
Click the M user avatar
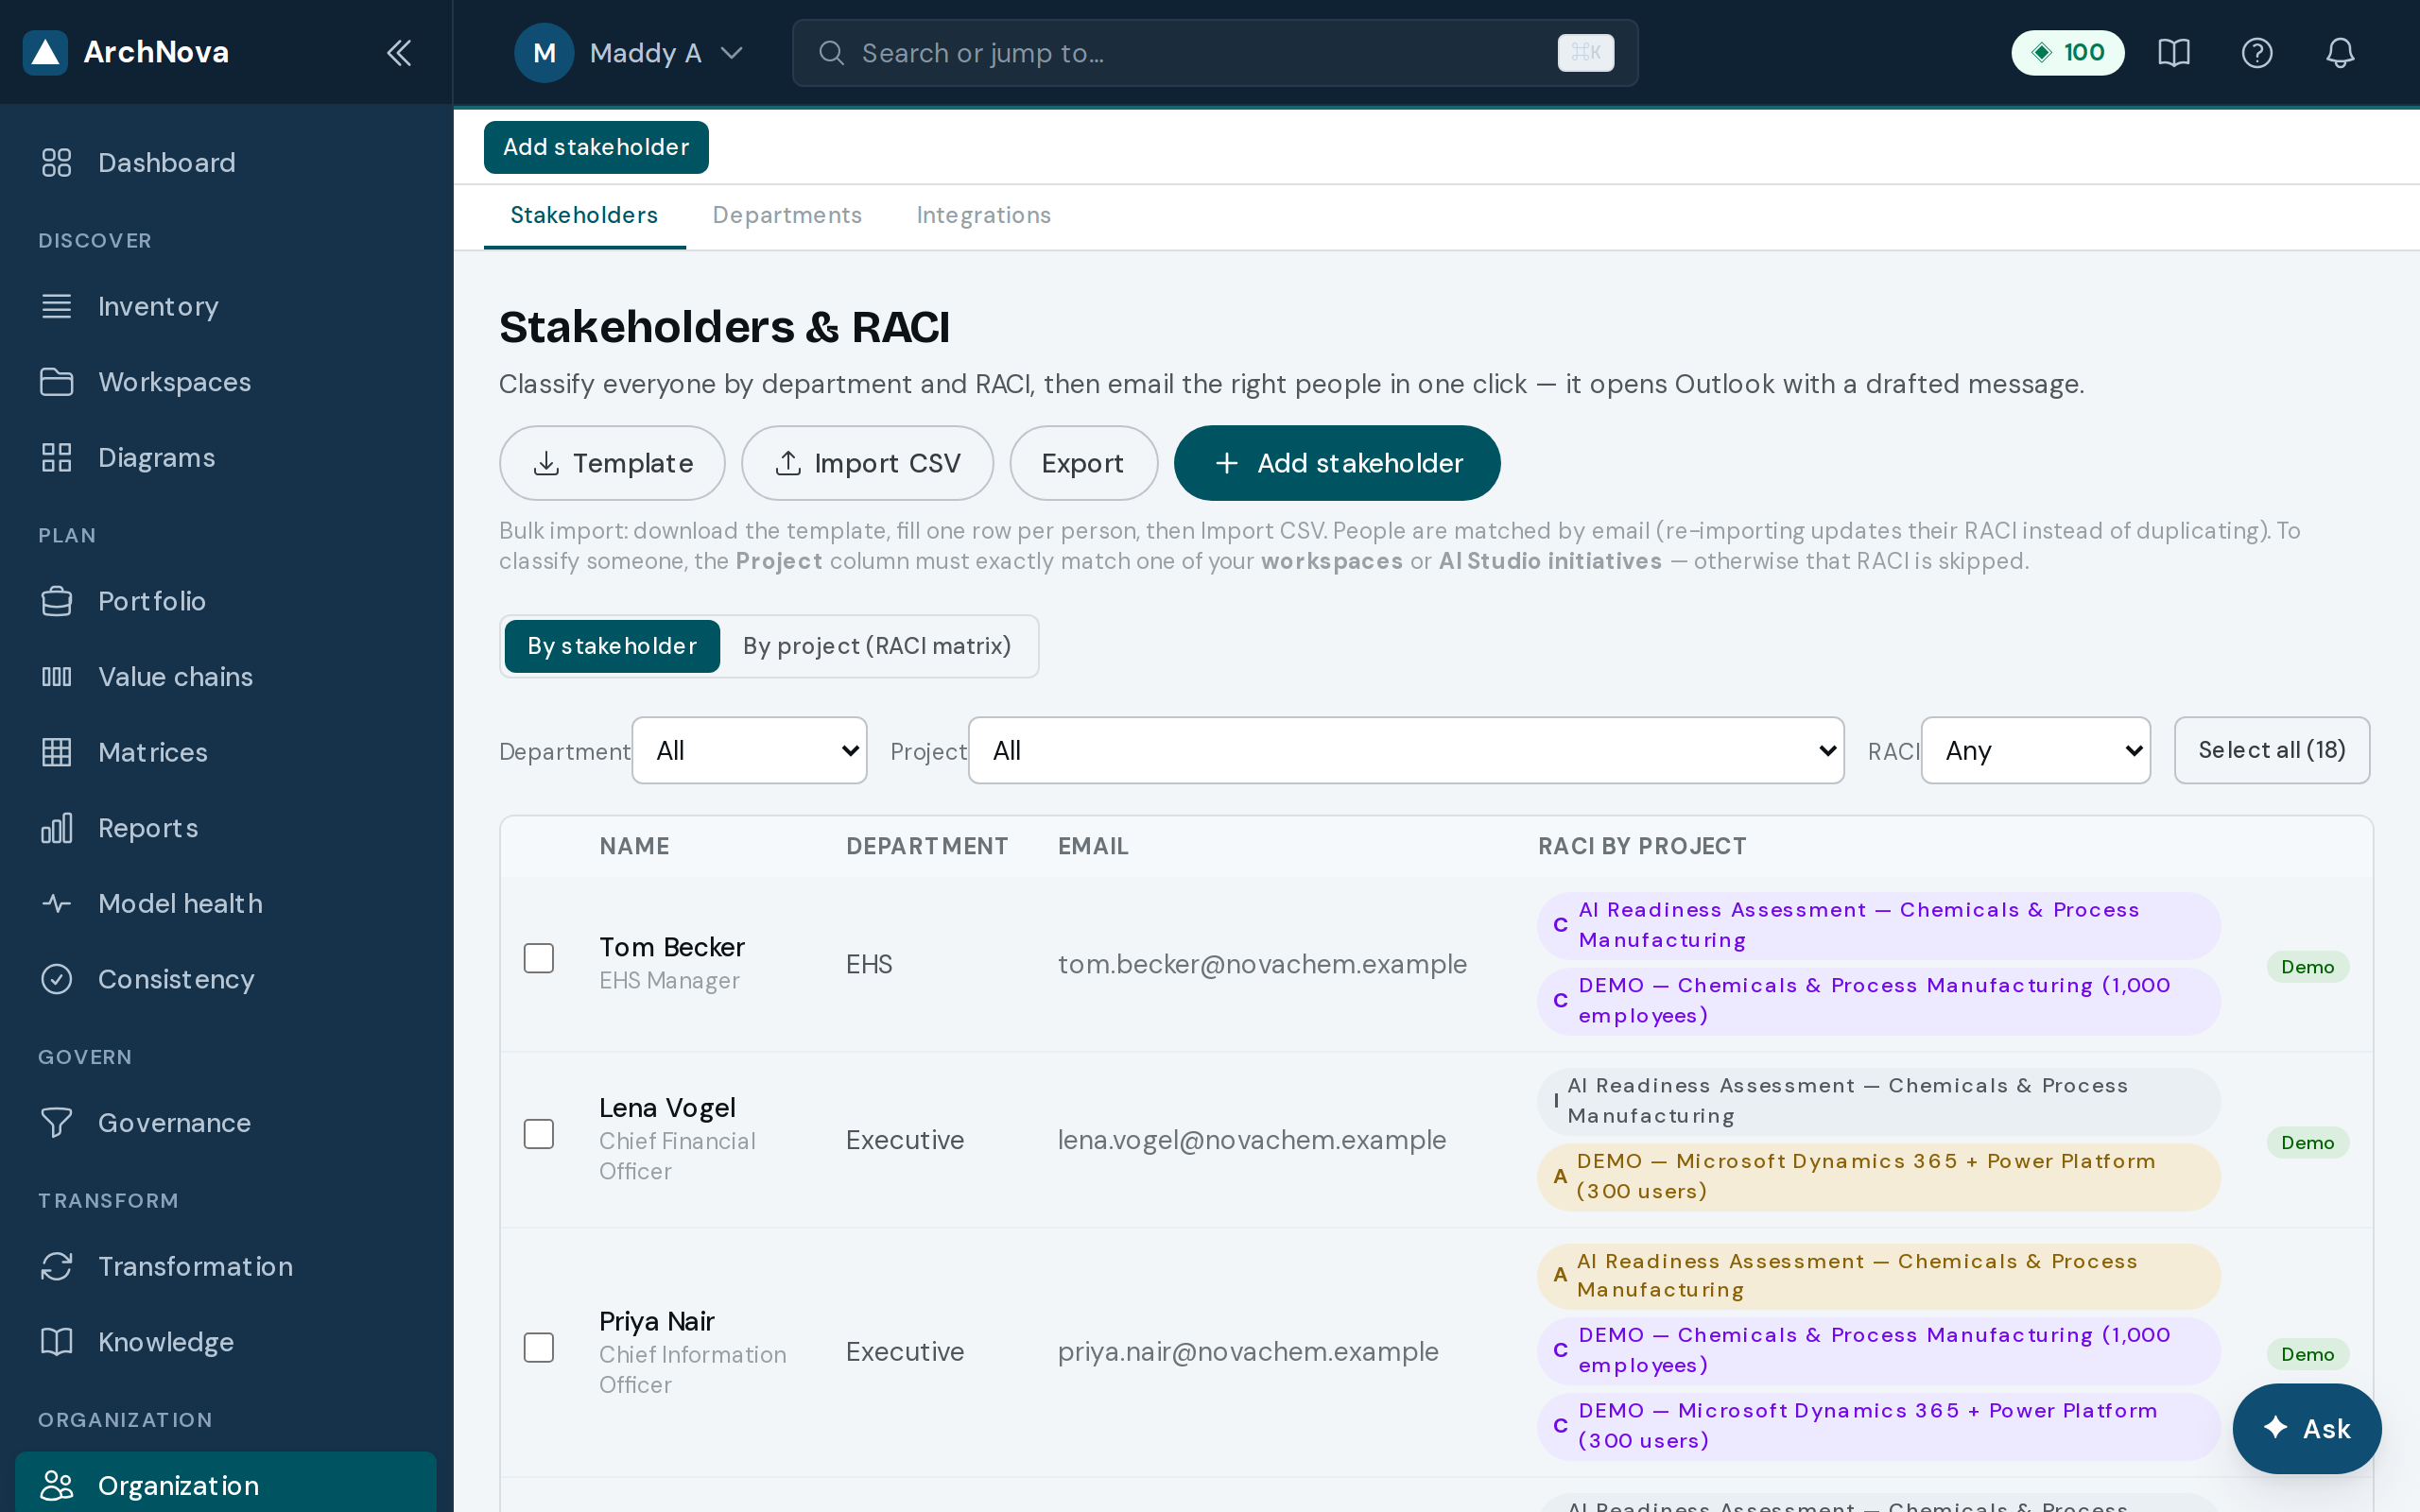[x=544, y=53]
